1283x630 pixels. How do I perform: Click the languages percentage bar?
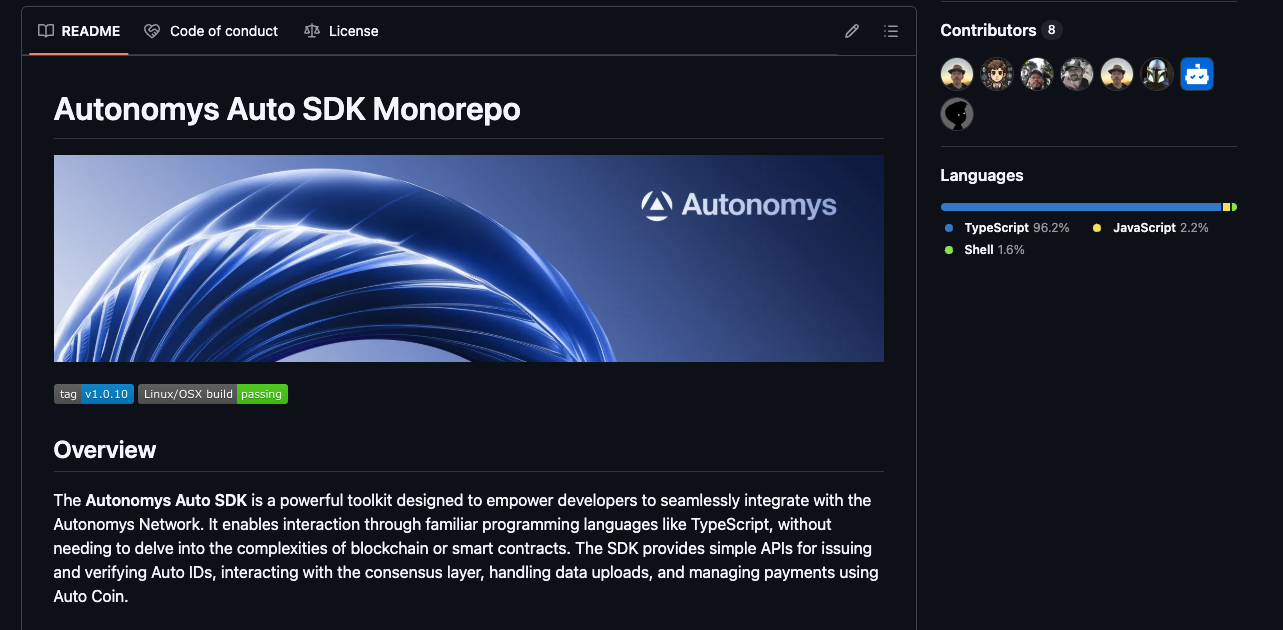(1088, 206)
